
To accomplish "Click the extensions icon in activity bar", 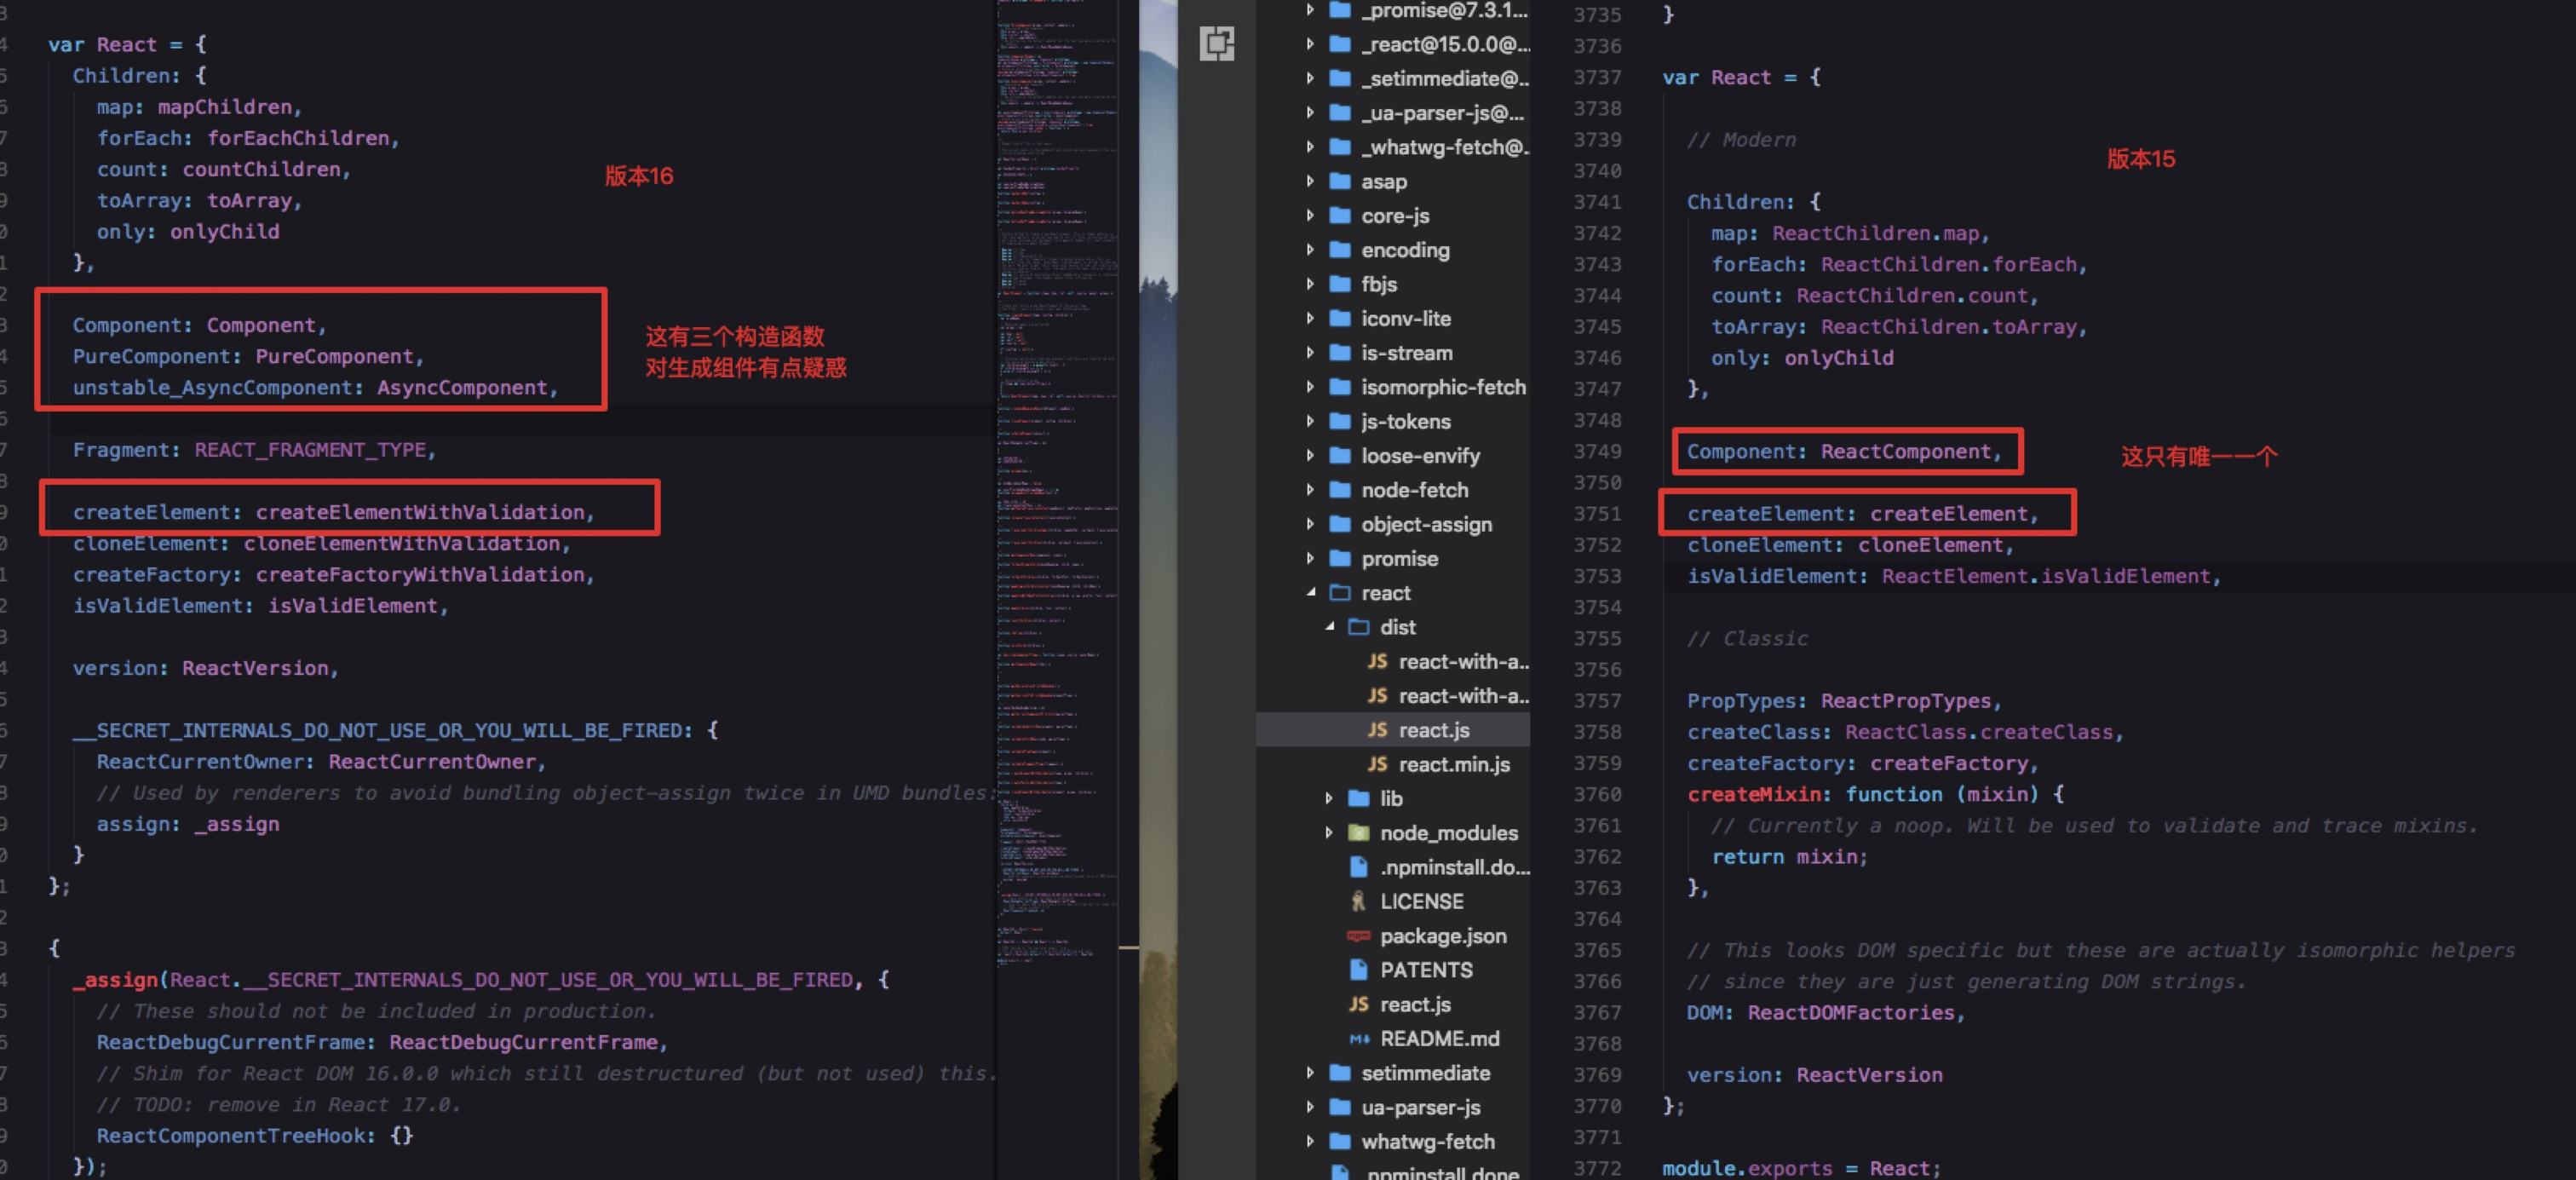I will [1216, 44].
